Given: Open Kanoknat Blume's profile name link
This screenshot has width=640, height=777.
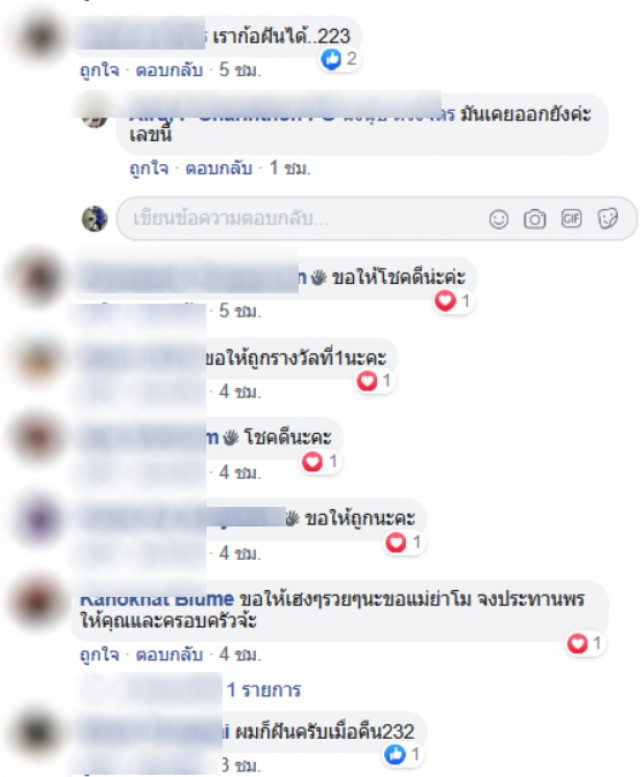Looking at the screenshot, I should [x=157, y=599].
